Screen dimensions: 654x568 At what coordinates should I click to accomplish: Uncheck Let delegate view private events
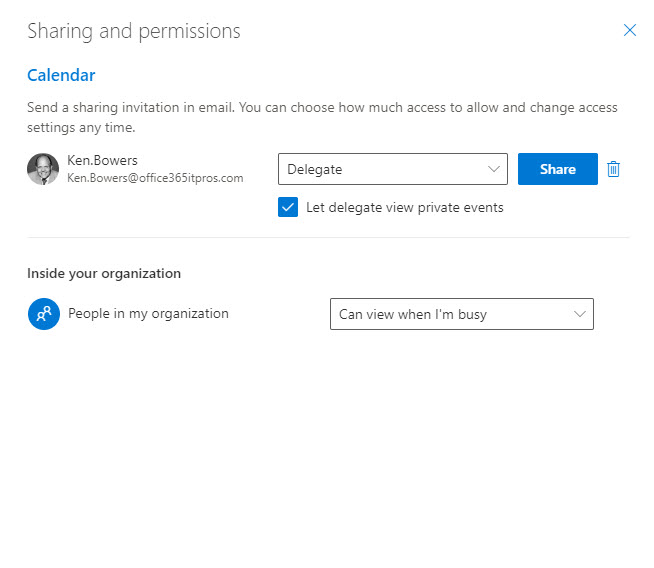click(288, 207)
